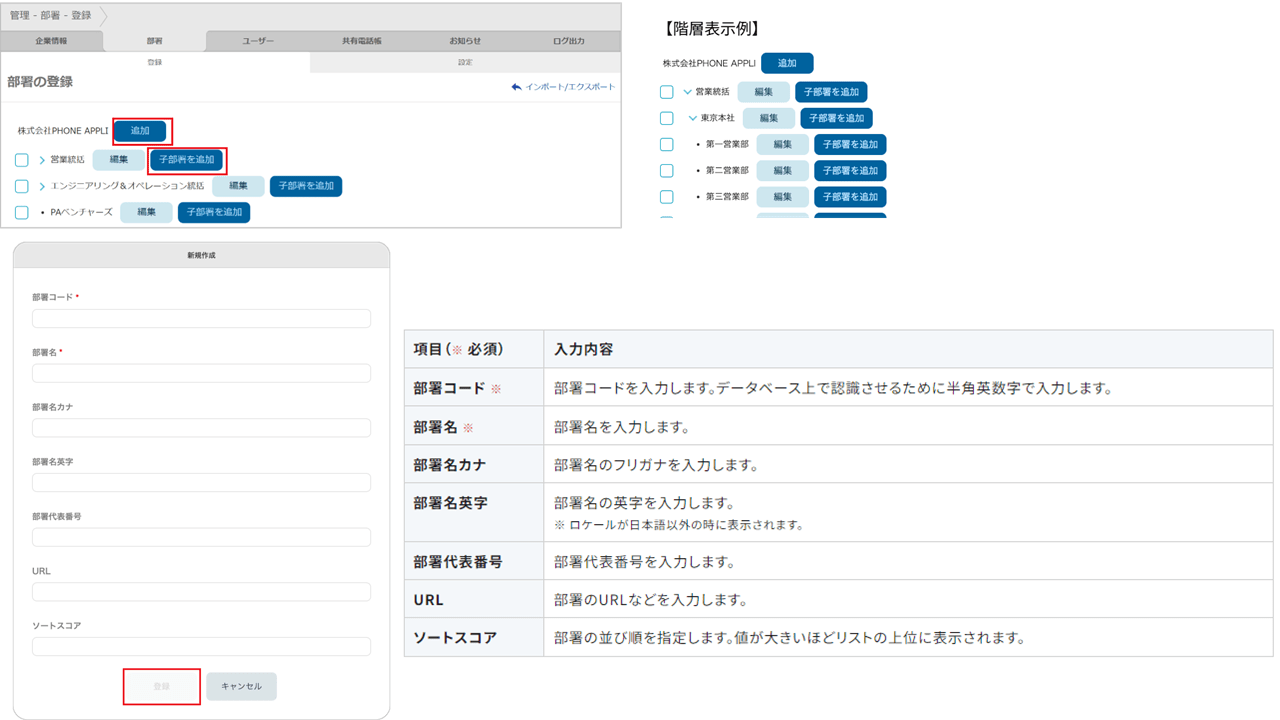Tick checkbox for 第二営業部 row
The width and height of the screenshot is (1280, 720).
pos(666,170)
